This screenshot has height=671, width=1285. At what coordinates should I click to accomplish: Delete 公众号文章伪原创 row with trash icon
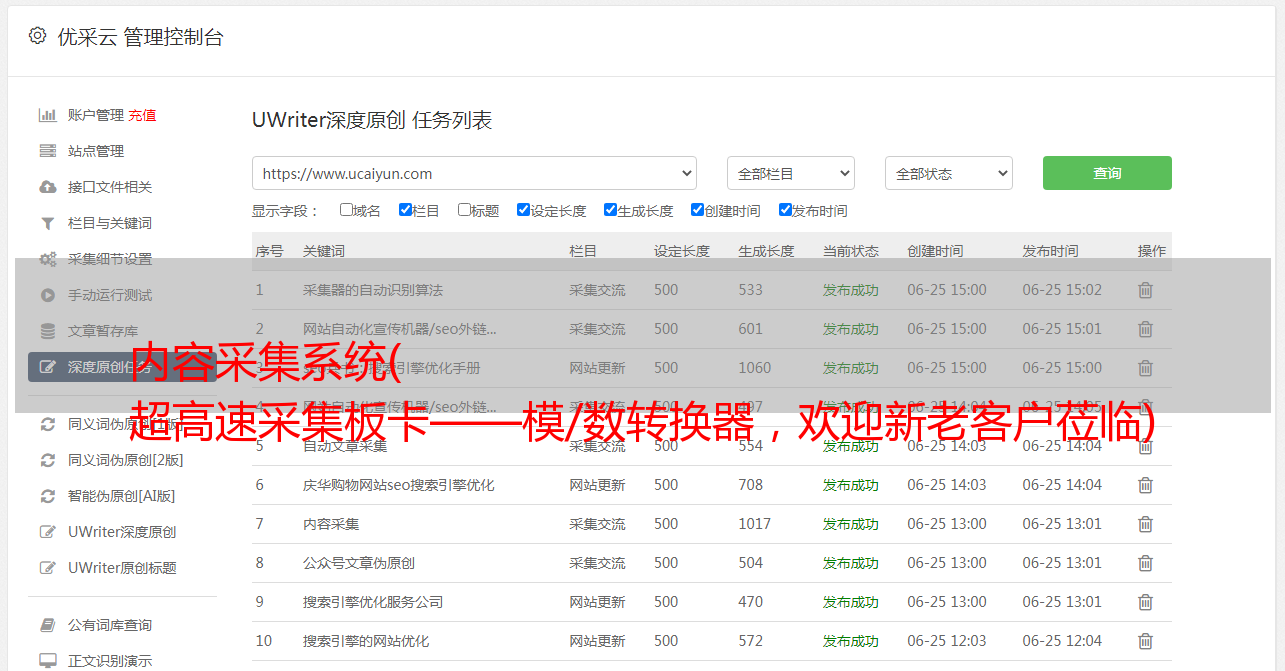(x=1145, y=563)
